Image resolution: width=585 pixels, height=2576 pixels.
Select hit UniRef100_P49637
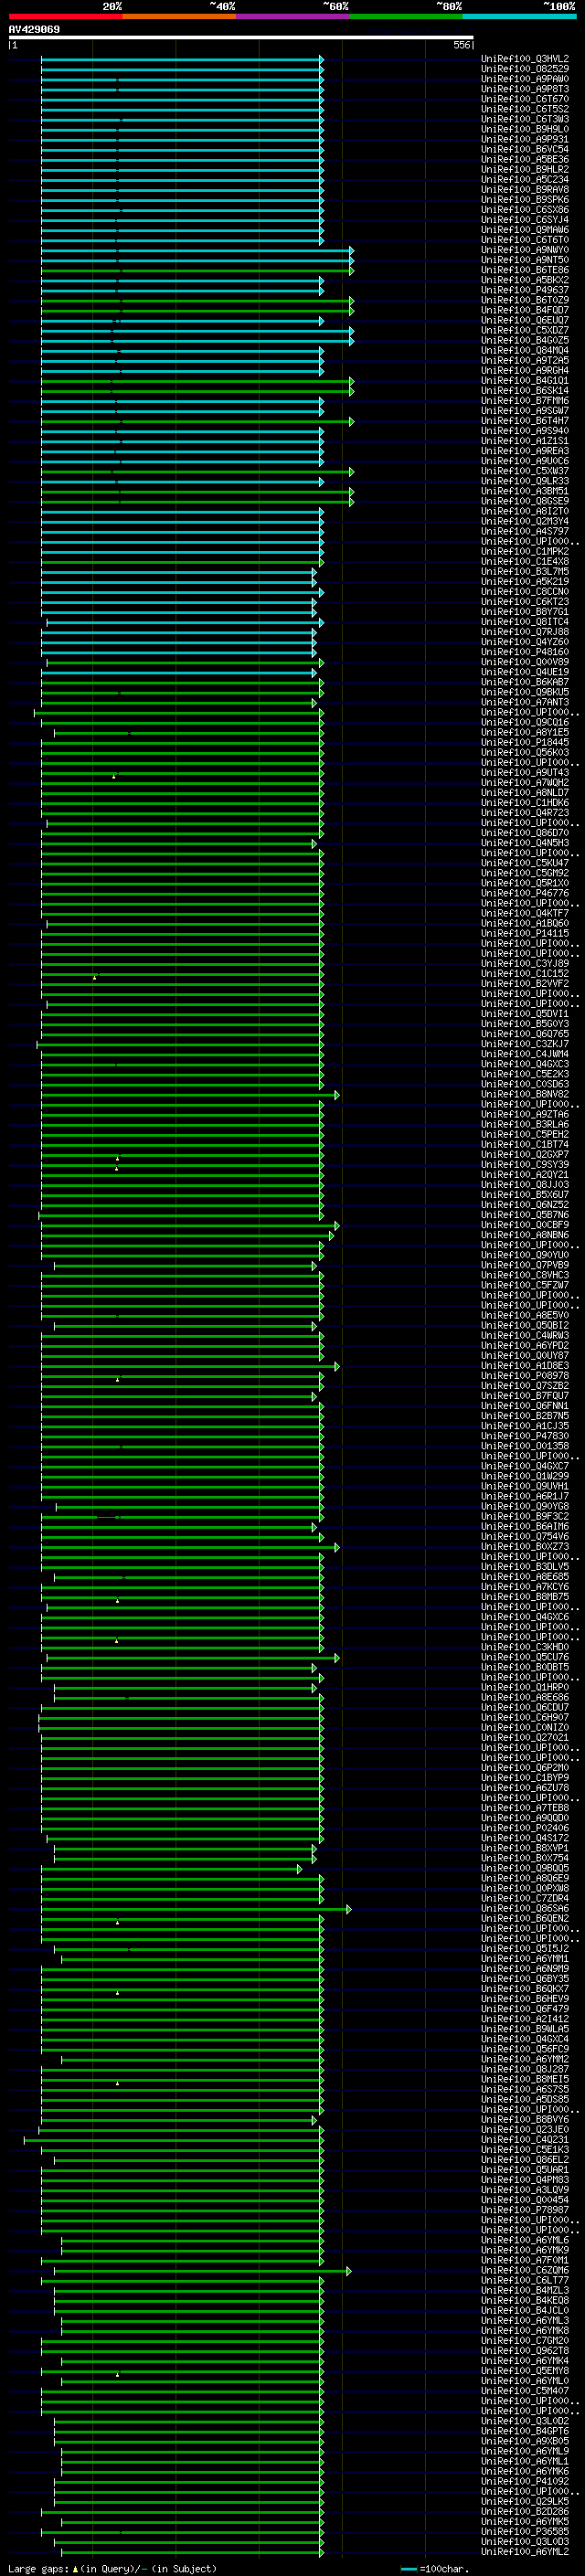(x=525, y=290)
